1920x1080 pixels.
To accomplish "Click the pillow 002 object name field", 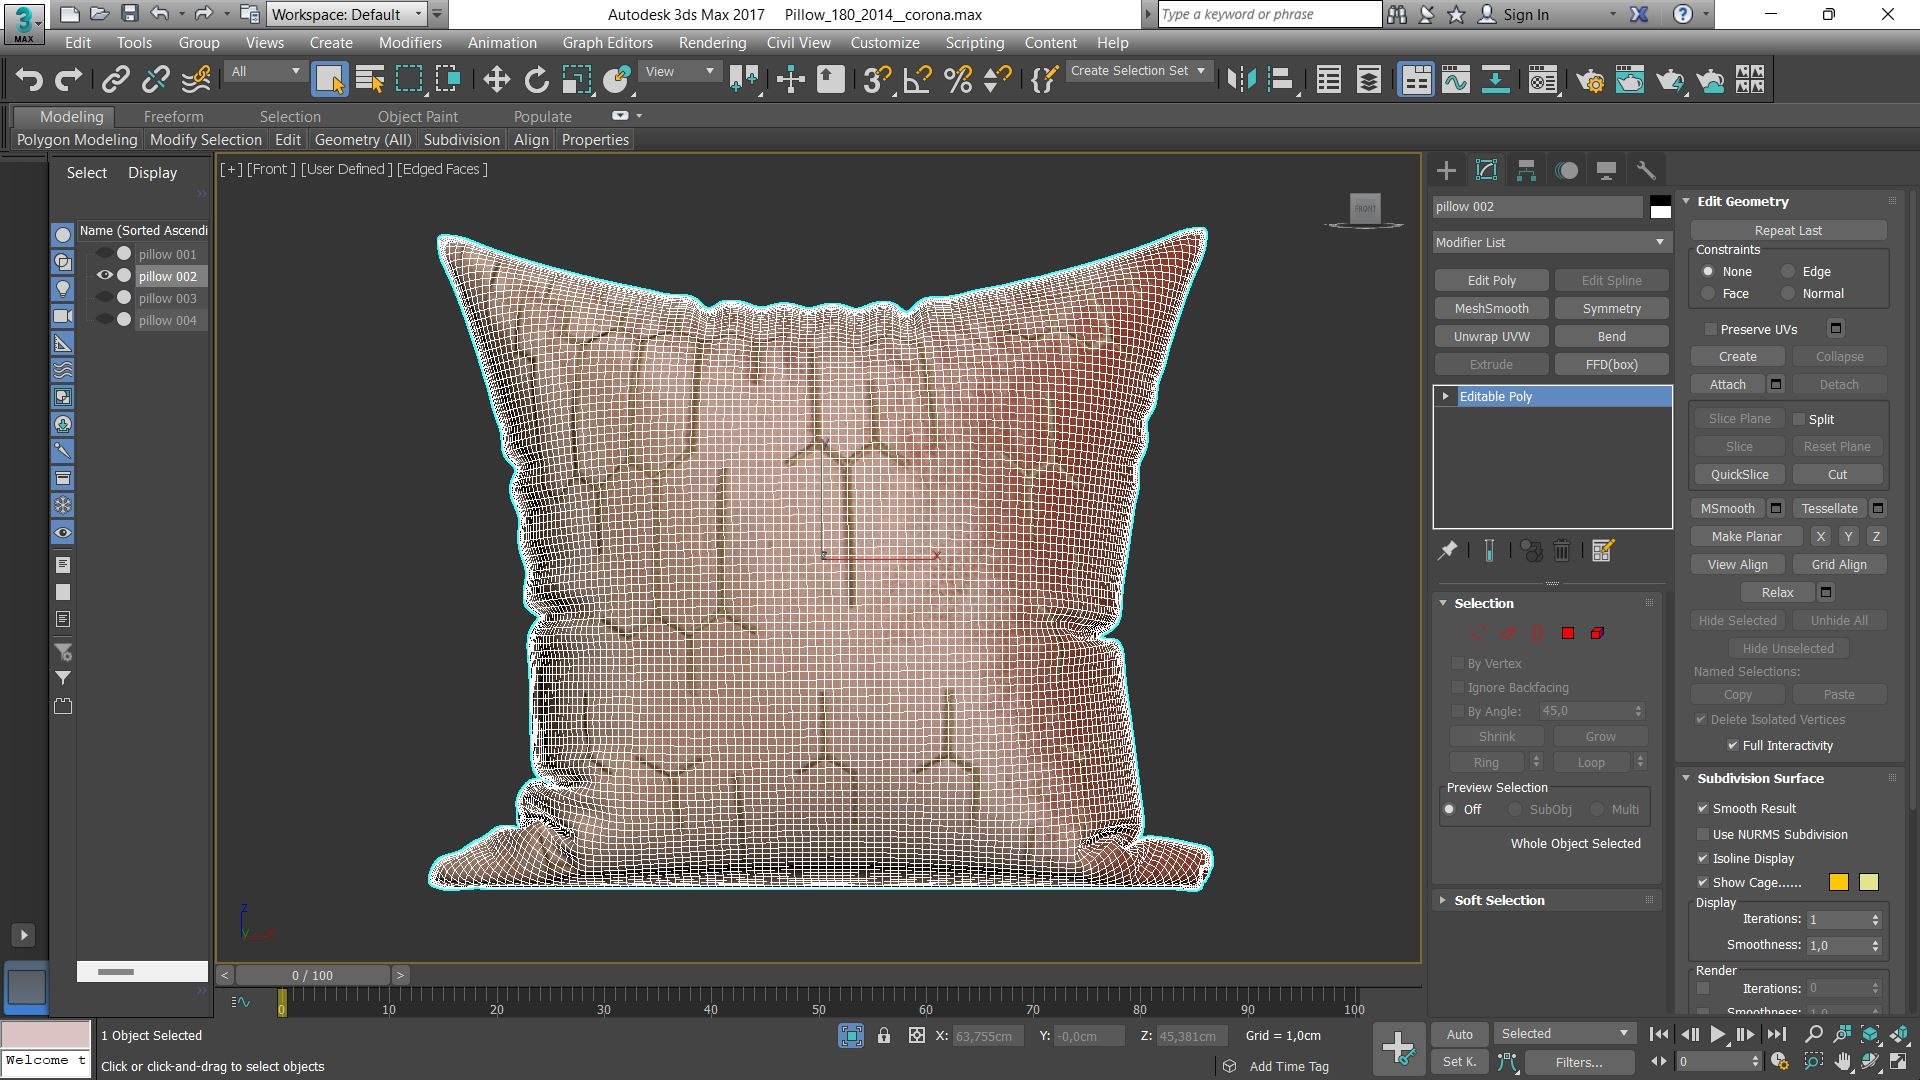I will pos(1537,207).
